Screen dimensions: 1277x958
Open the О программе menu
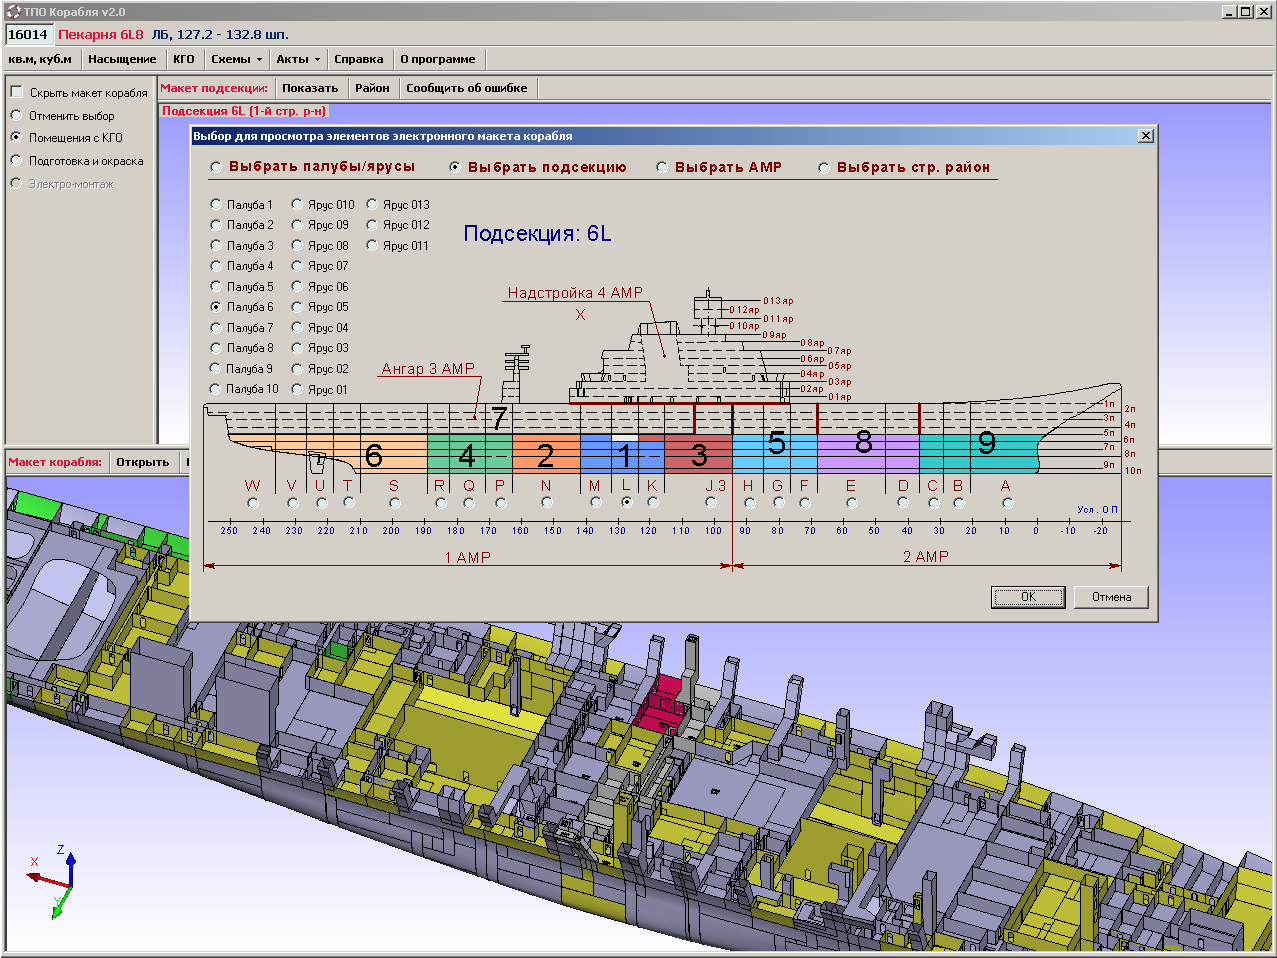pyautogui.click(x=438, y=59)
